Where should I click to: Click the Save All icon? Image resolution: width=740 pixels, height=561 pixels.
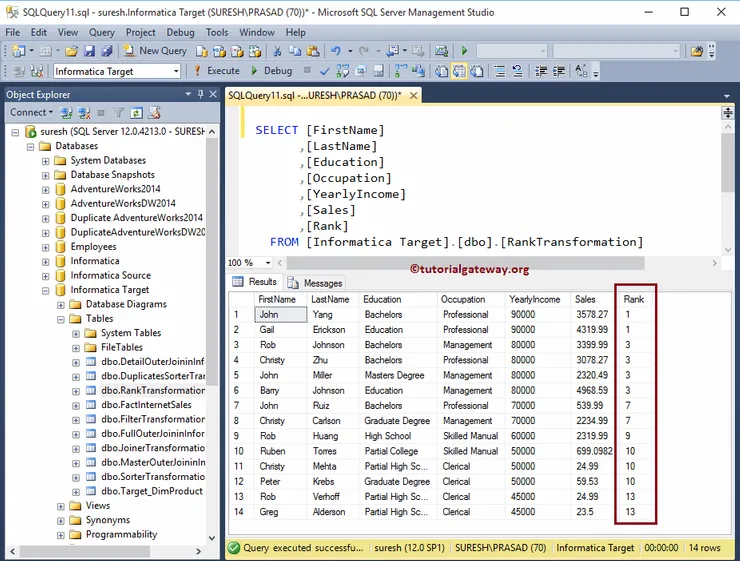(x=107, y=51)
